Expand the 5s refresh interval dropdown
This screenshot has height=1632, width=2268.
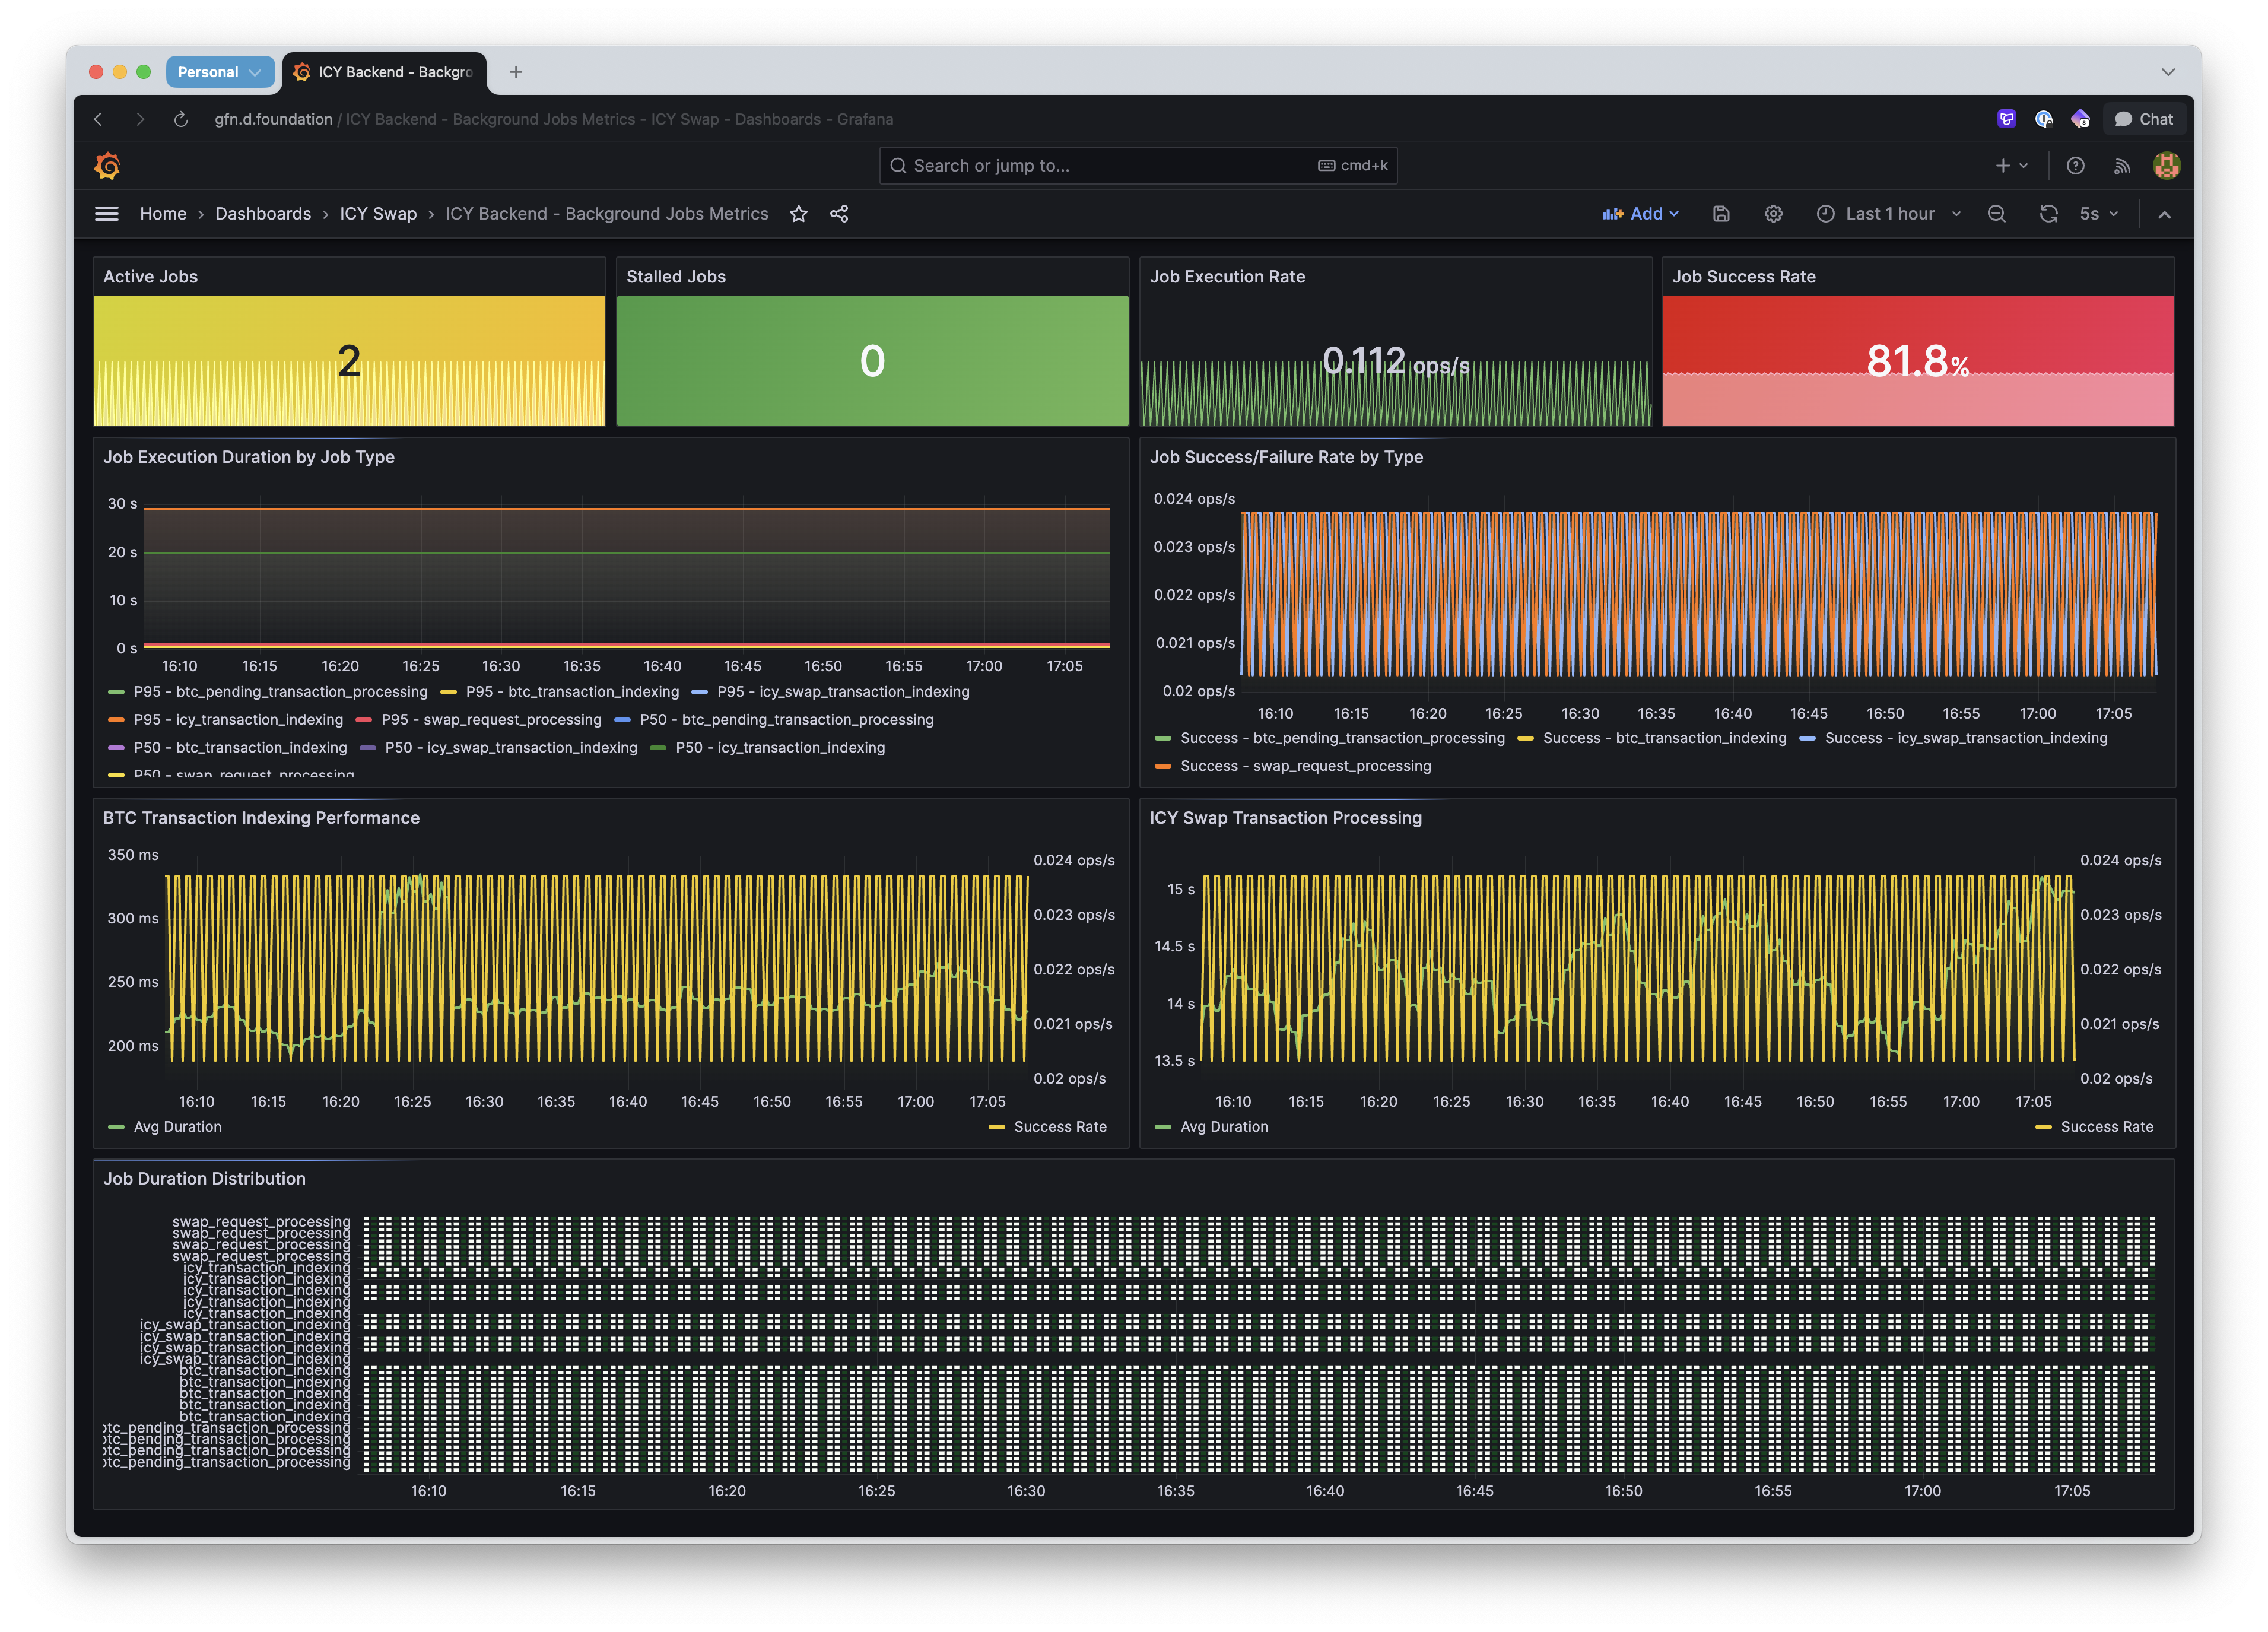2099,214
